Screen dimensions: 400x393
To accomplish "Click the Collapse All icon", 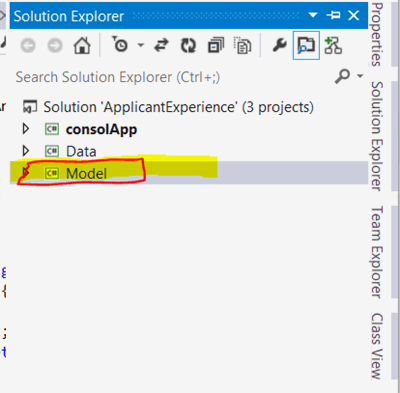I will 216,45.
